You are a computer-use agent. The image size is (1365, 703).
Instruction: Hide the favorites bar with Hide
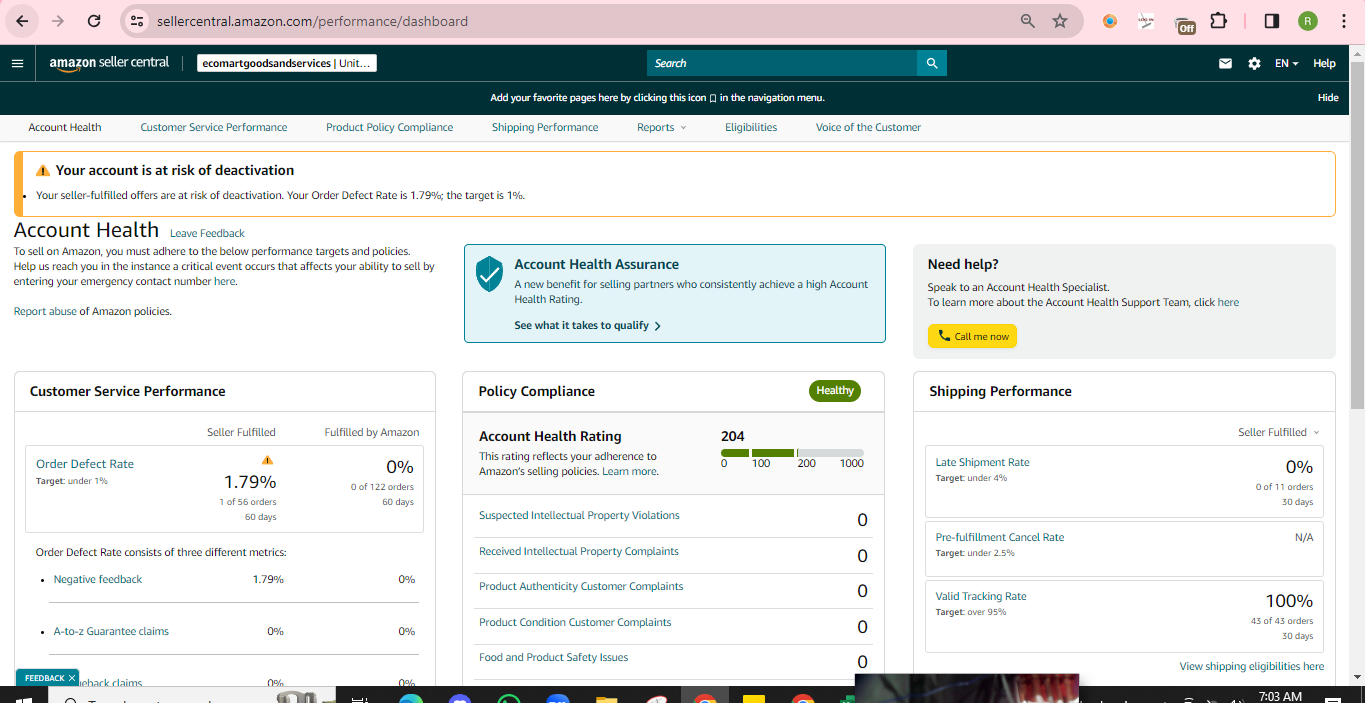tap(1328, 98)
